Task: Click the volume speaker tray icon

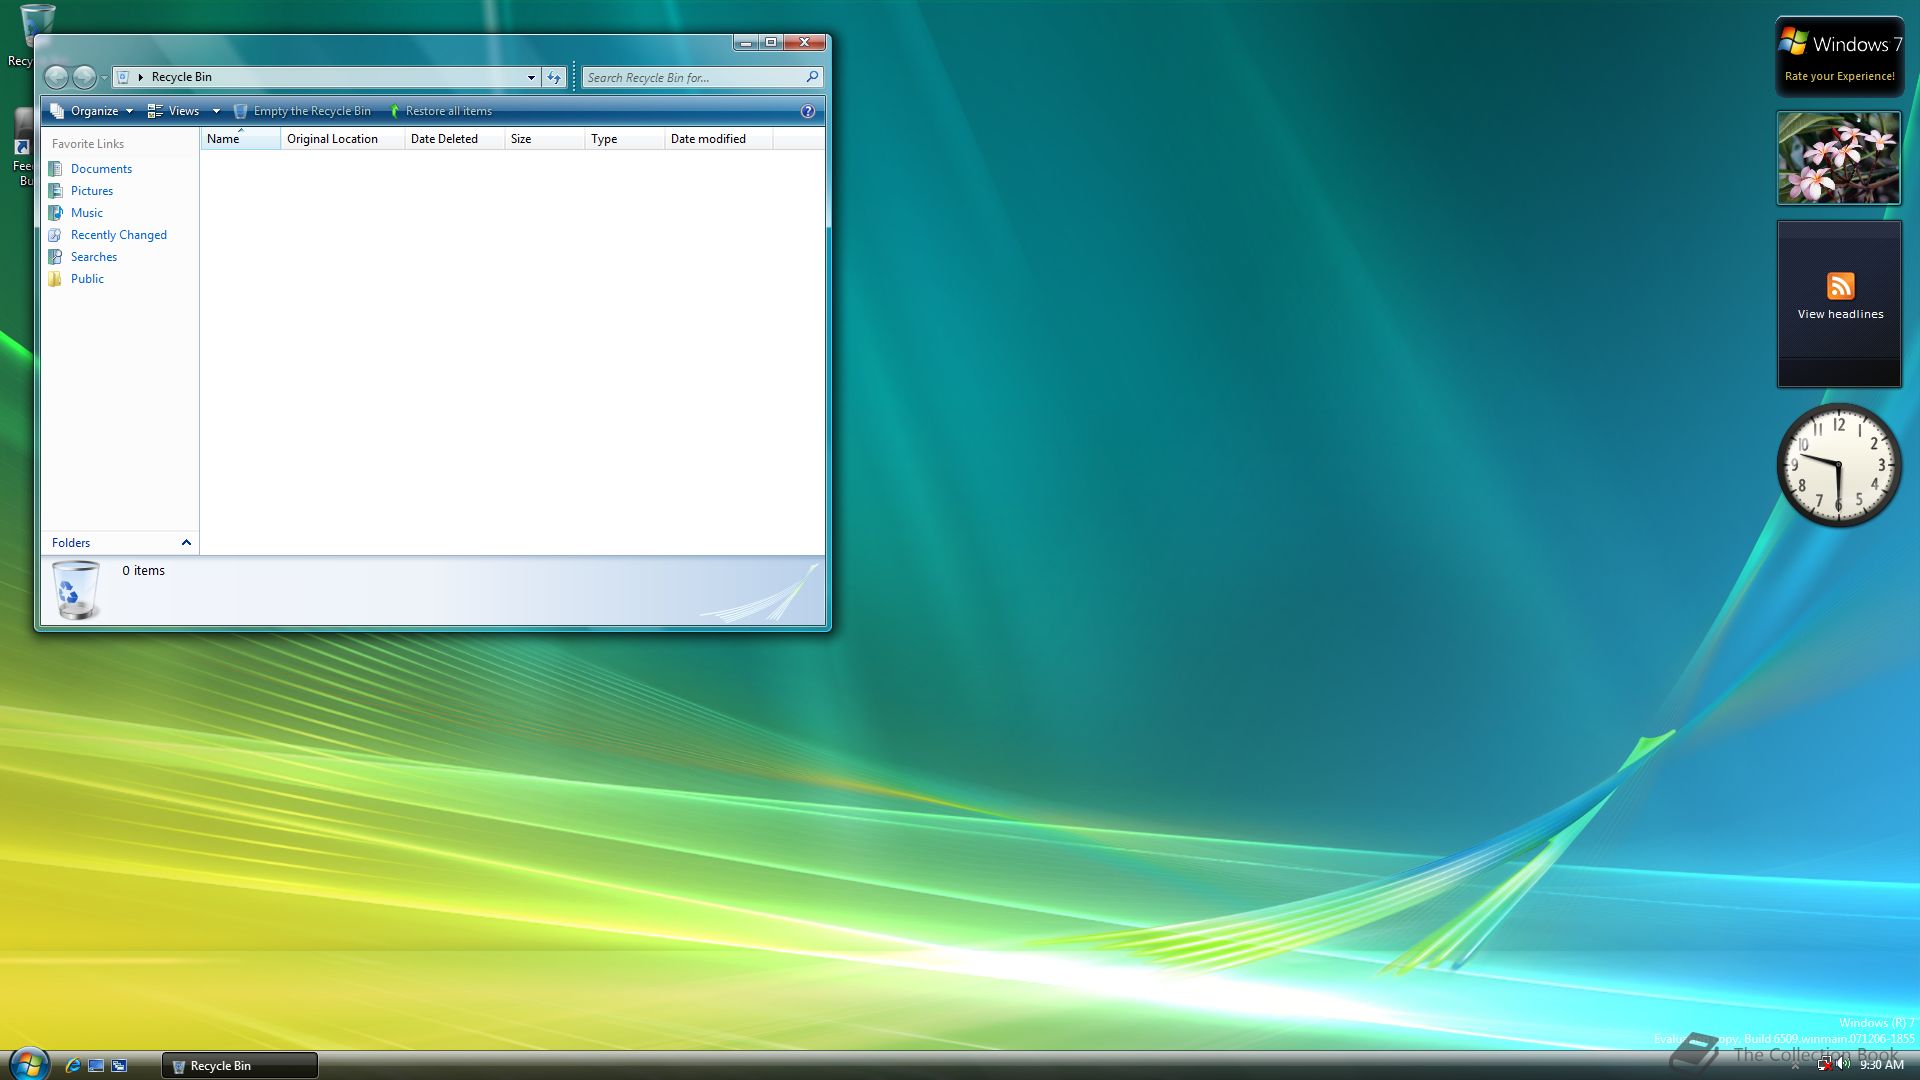Action: (x=1843, y=1064)
